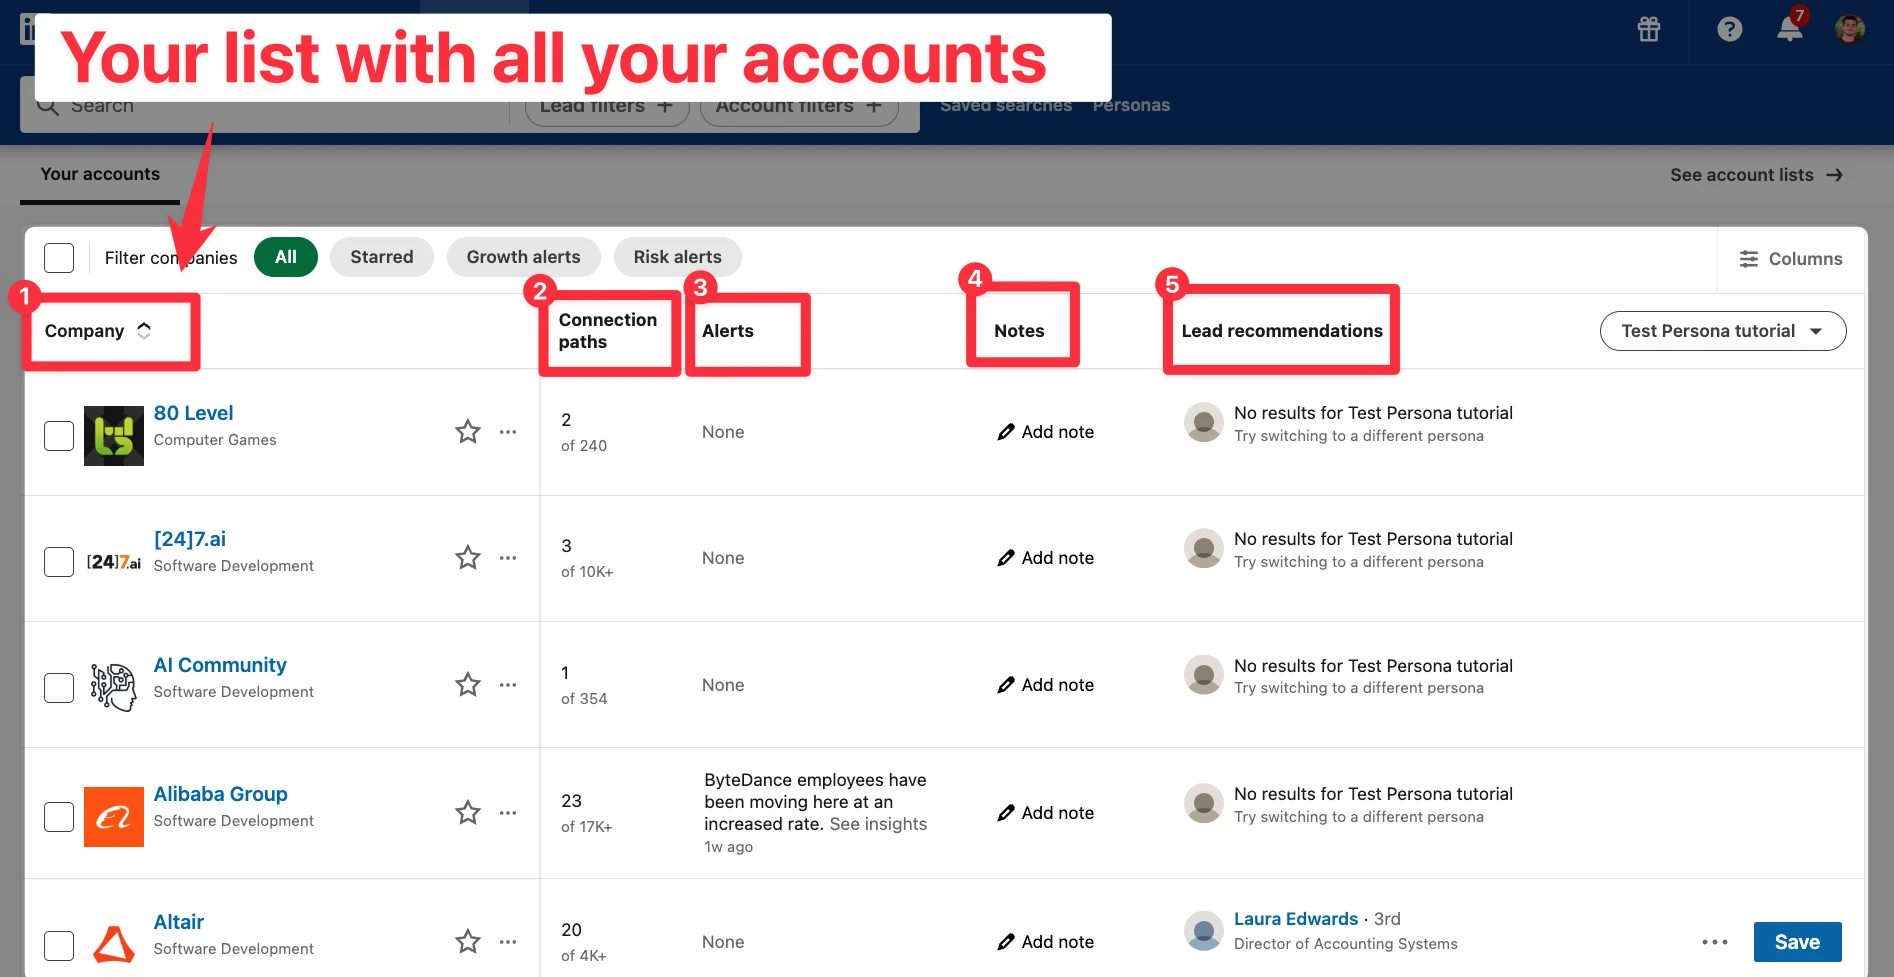1894x977 pixels.
Task: Open the gift rewards icon
Action: (x=1649, y=29)
